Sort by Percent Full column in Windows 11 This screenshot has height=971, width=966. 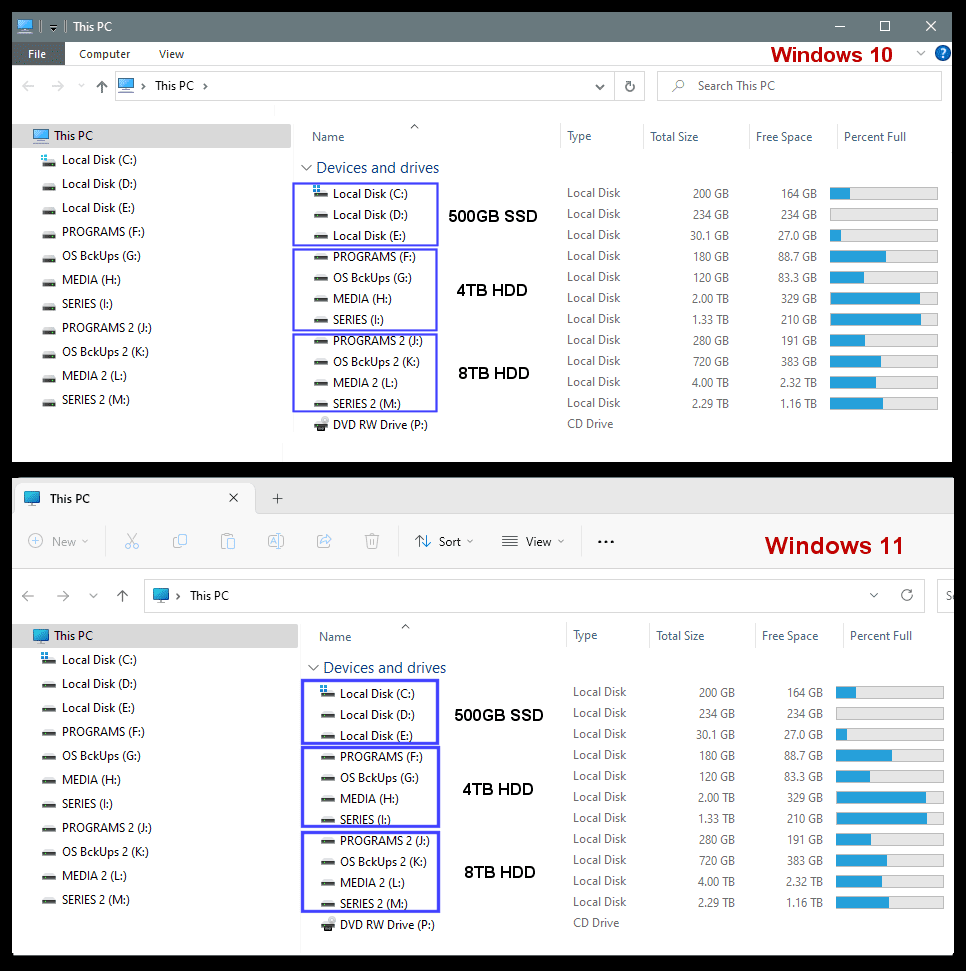click(x=881, y=636)
